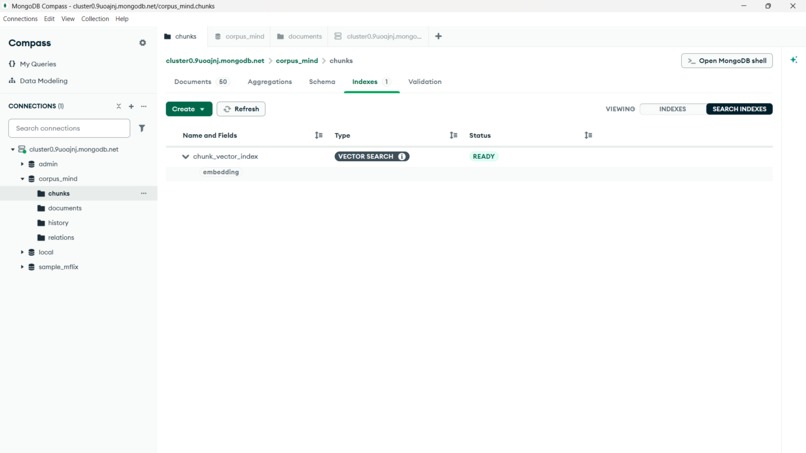Switch view to SEARCH INDEXES

coord(739,109)
